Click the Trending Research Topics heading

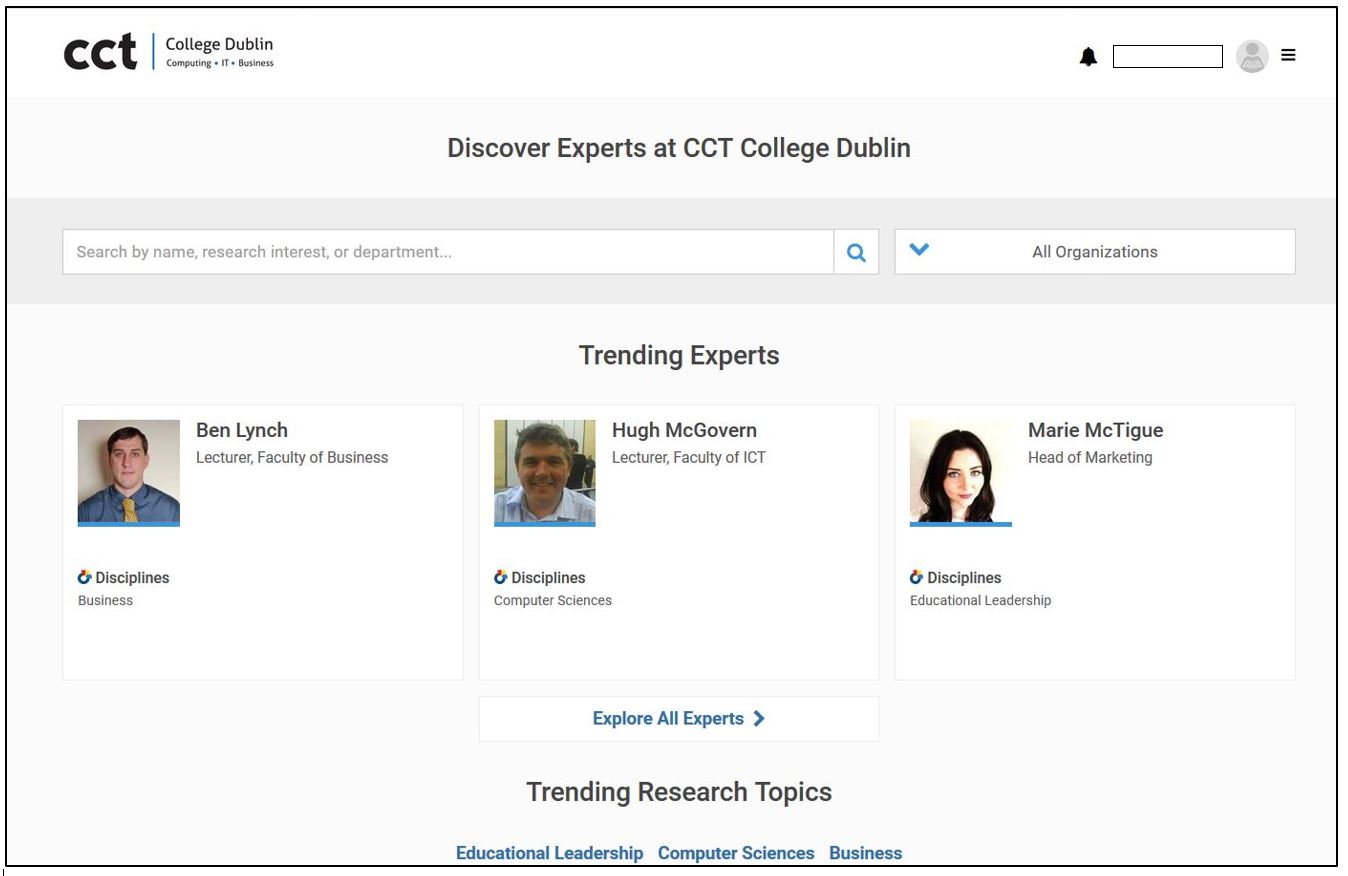tap(679, 792)
